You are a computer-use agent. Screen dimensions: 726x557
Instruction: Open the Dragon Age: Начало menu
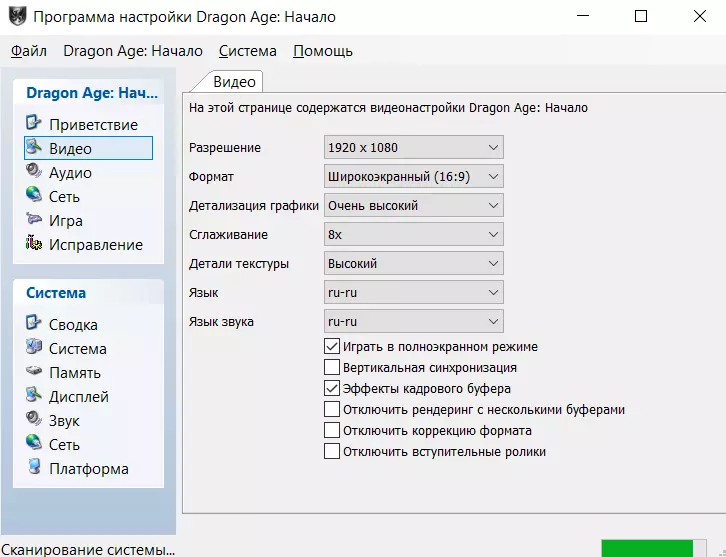click(133, 51)
